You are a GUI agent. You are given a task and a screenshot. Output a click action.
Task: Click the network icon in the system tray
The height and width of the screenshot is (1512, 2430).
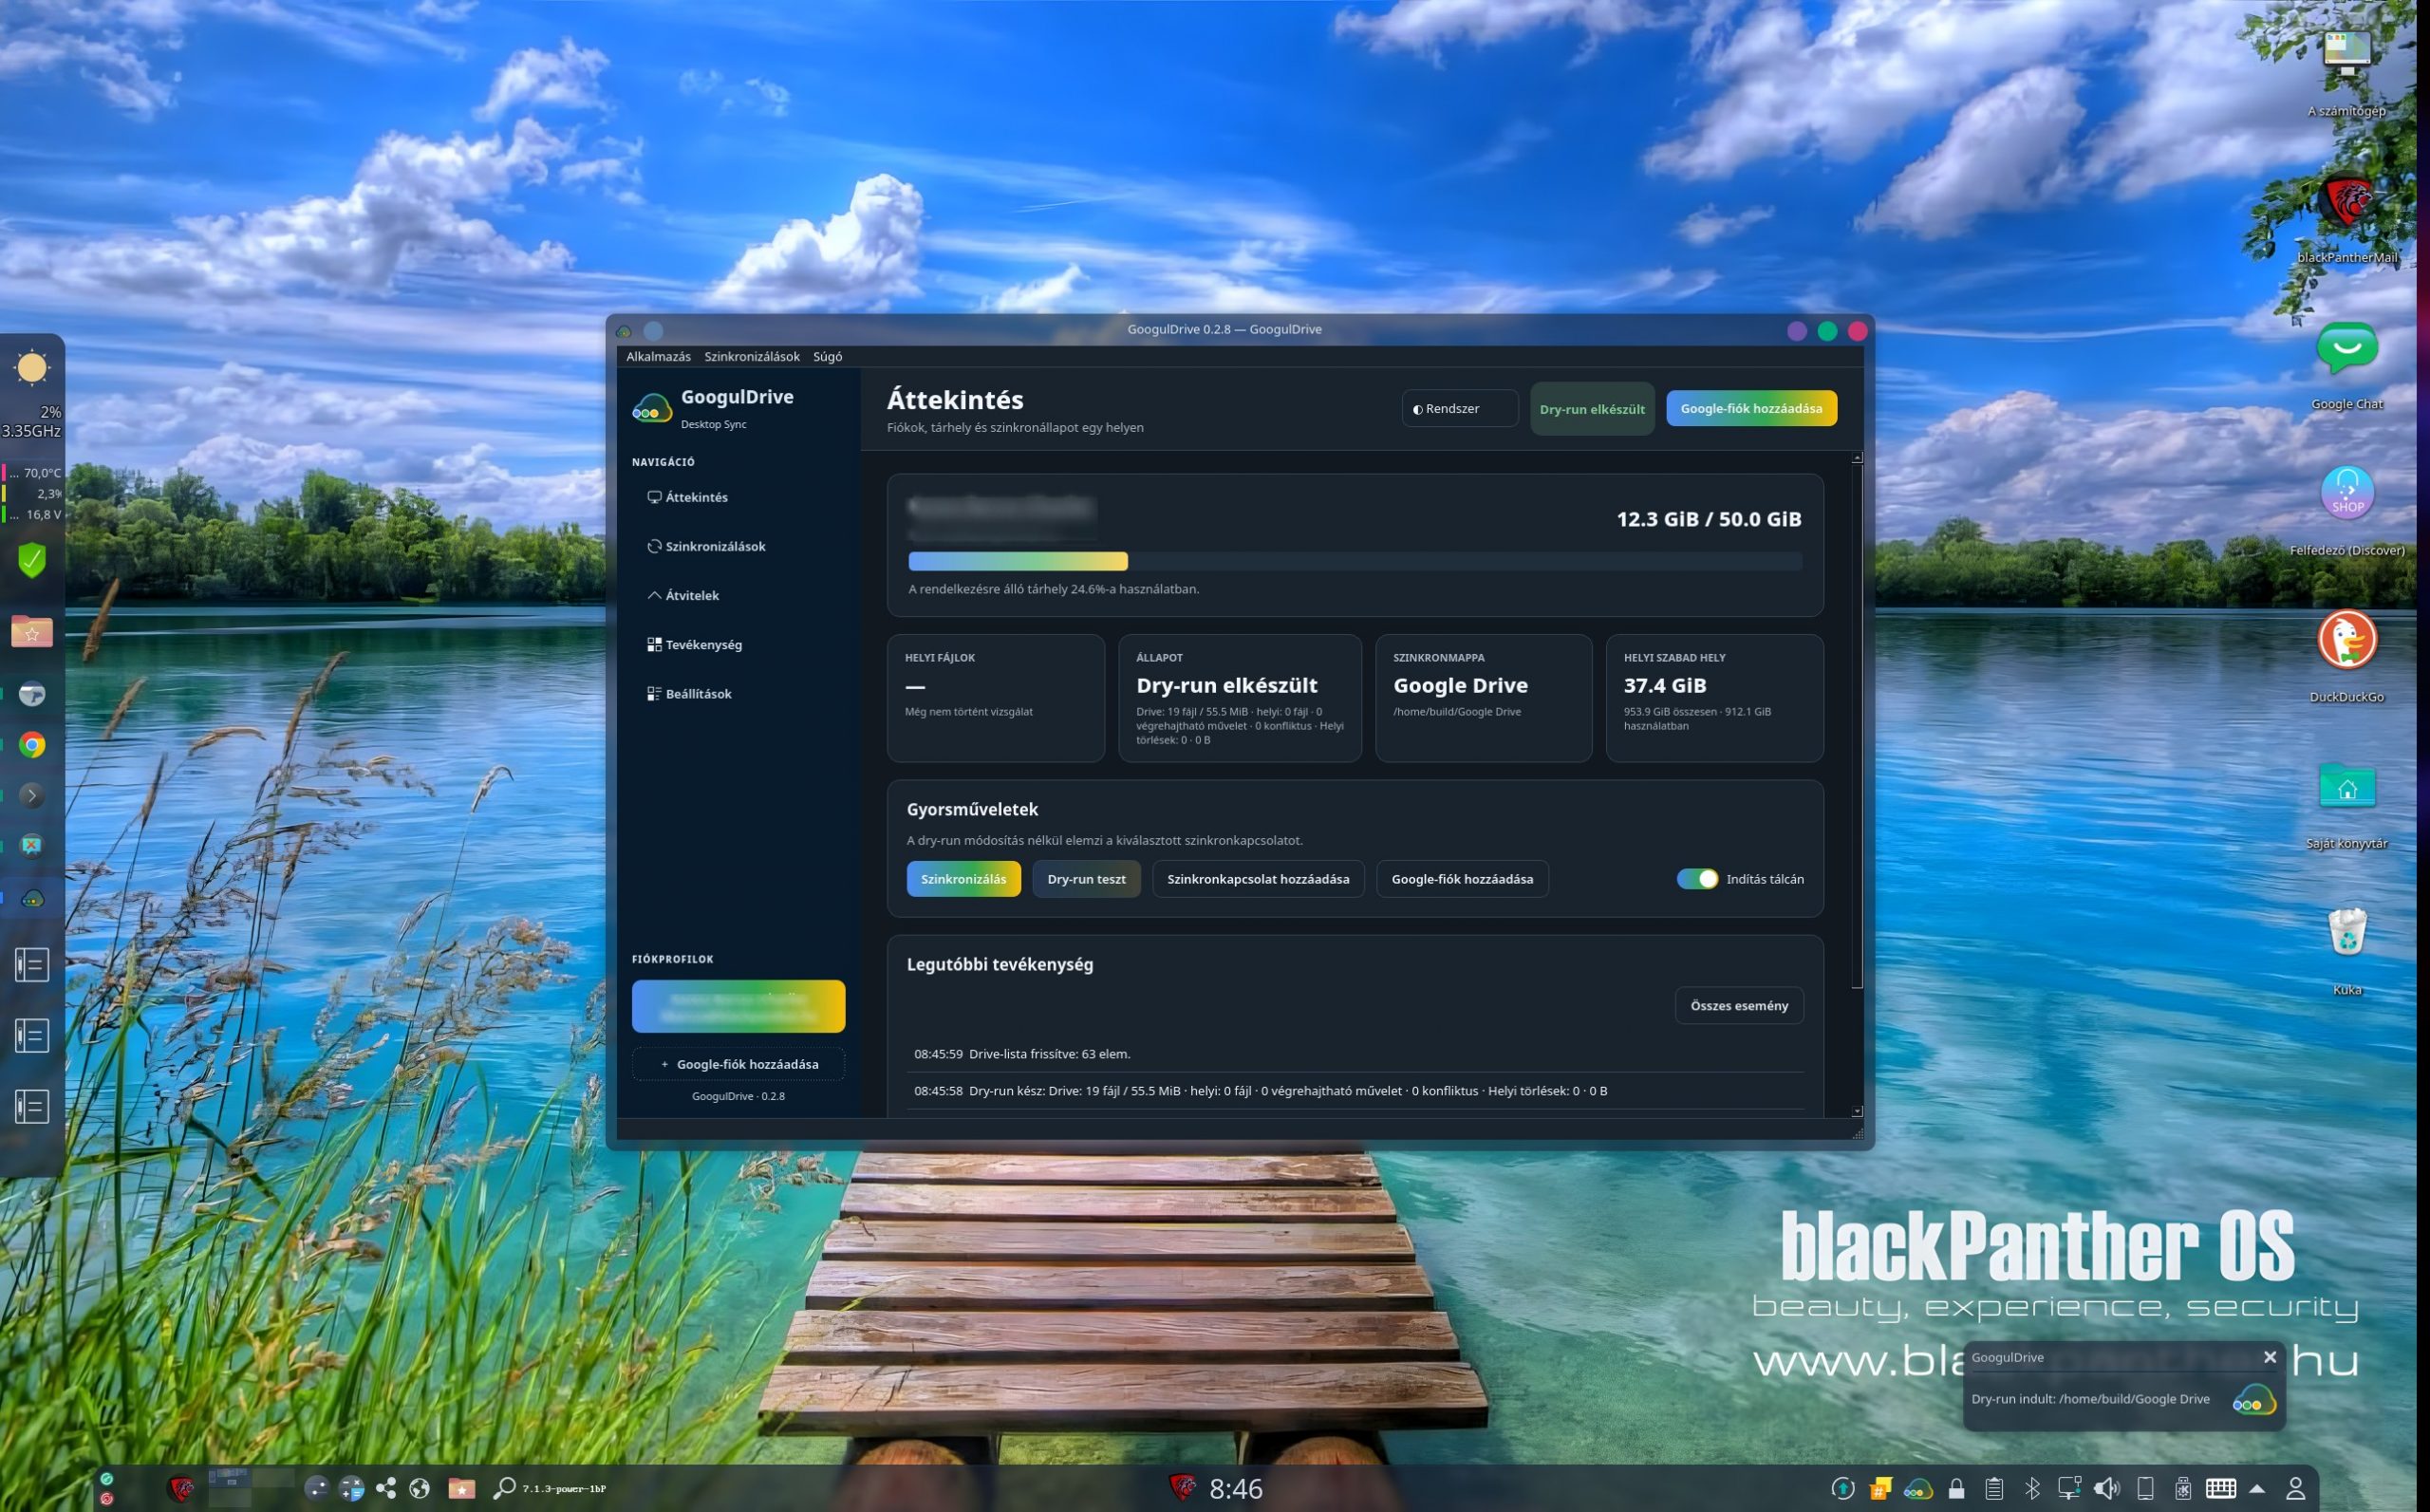pyautogui.click(x=2069, y=1489)
